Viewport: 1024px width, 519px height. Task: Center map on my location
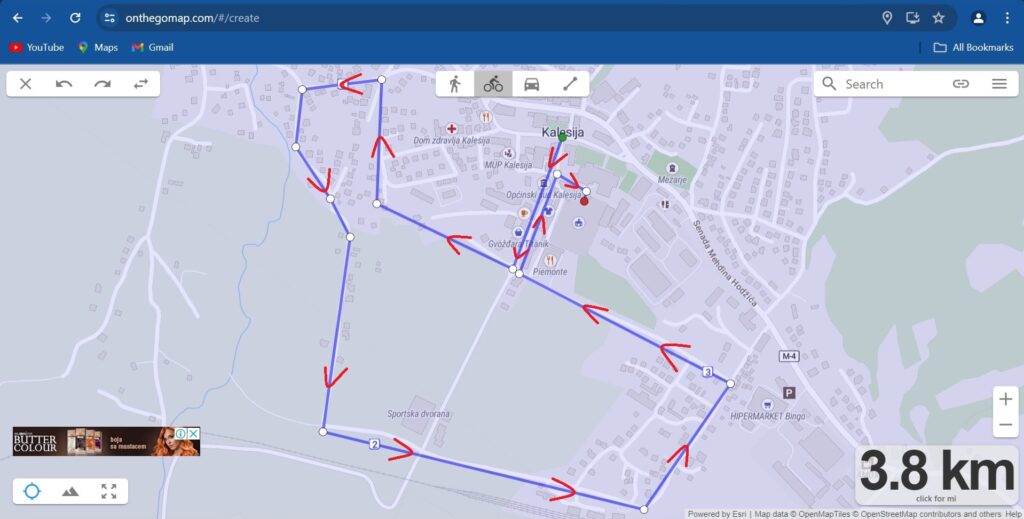click(32, 492)
